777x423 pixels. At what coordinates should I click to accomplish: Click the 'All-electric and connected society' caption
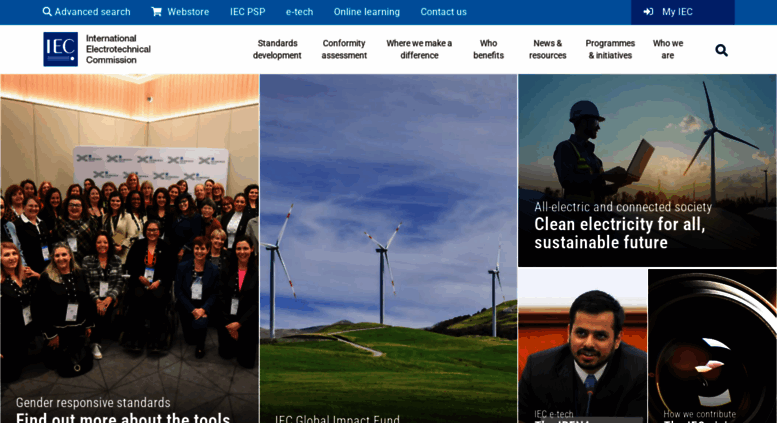(x=623, y=207)
